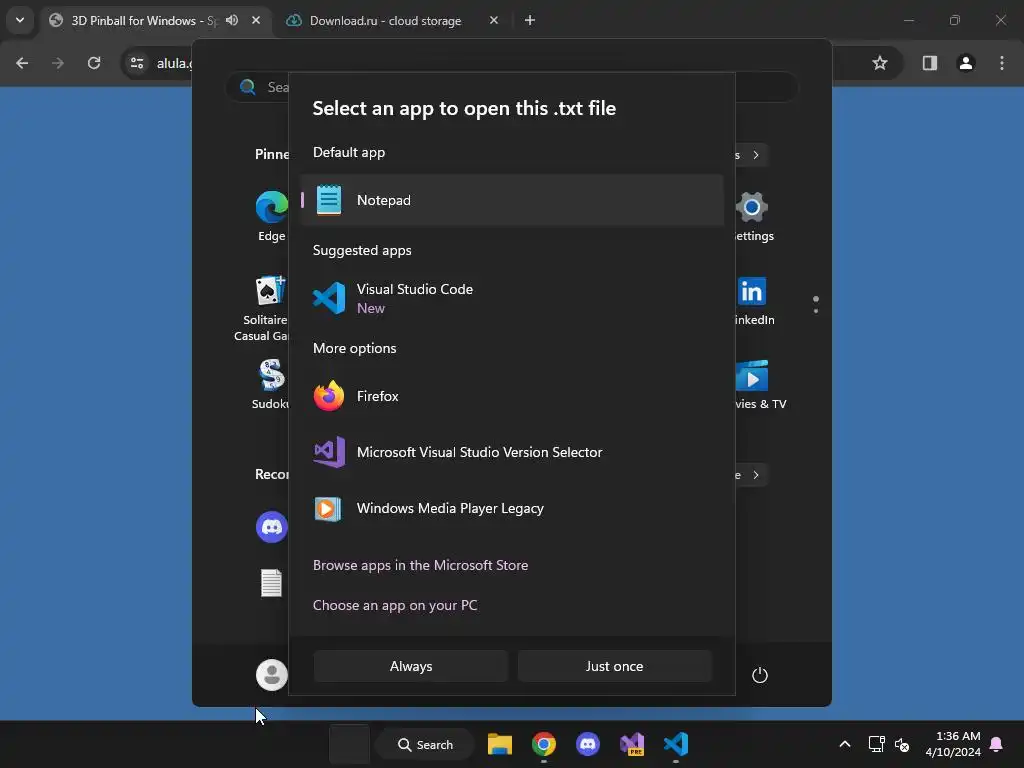This screenshot has height=768, width=1024.
Task: Pick Firefox to open the .txt file
Action: (x=512, y=396)
